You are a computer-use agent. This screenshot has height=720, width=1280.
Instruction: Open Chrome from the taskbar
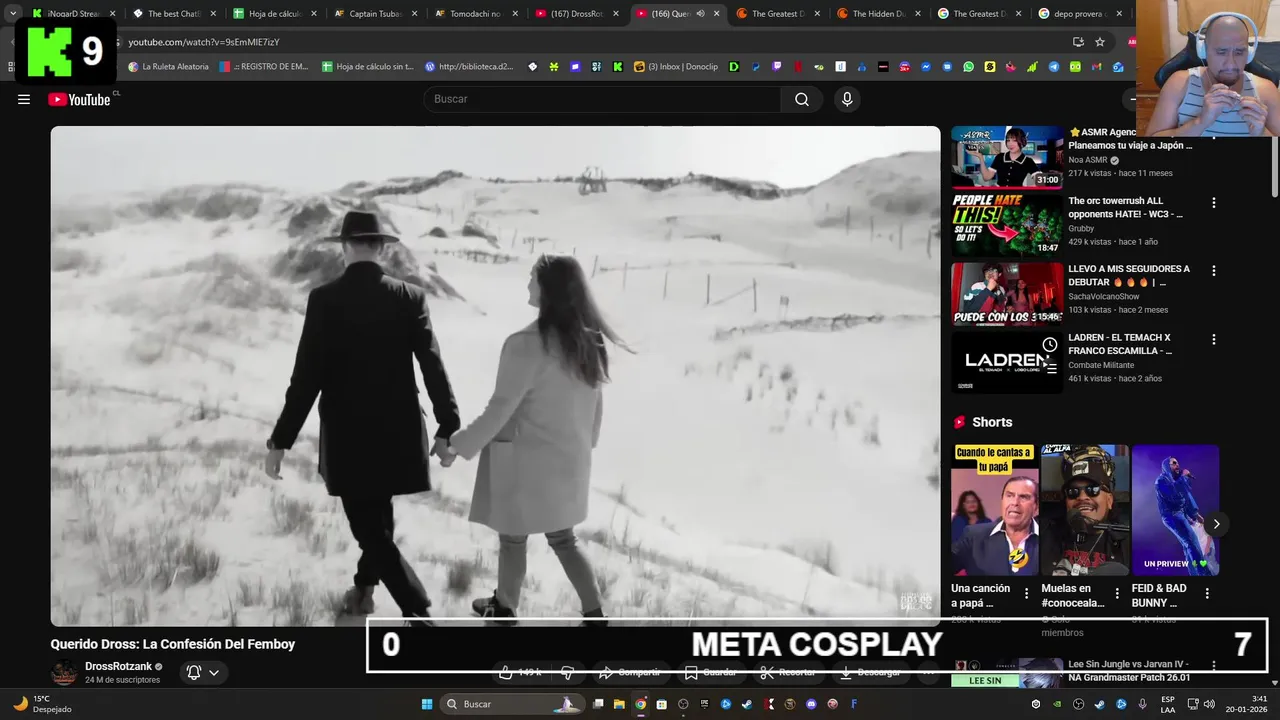coord(640,704)
